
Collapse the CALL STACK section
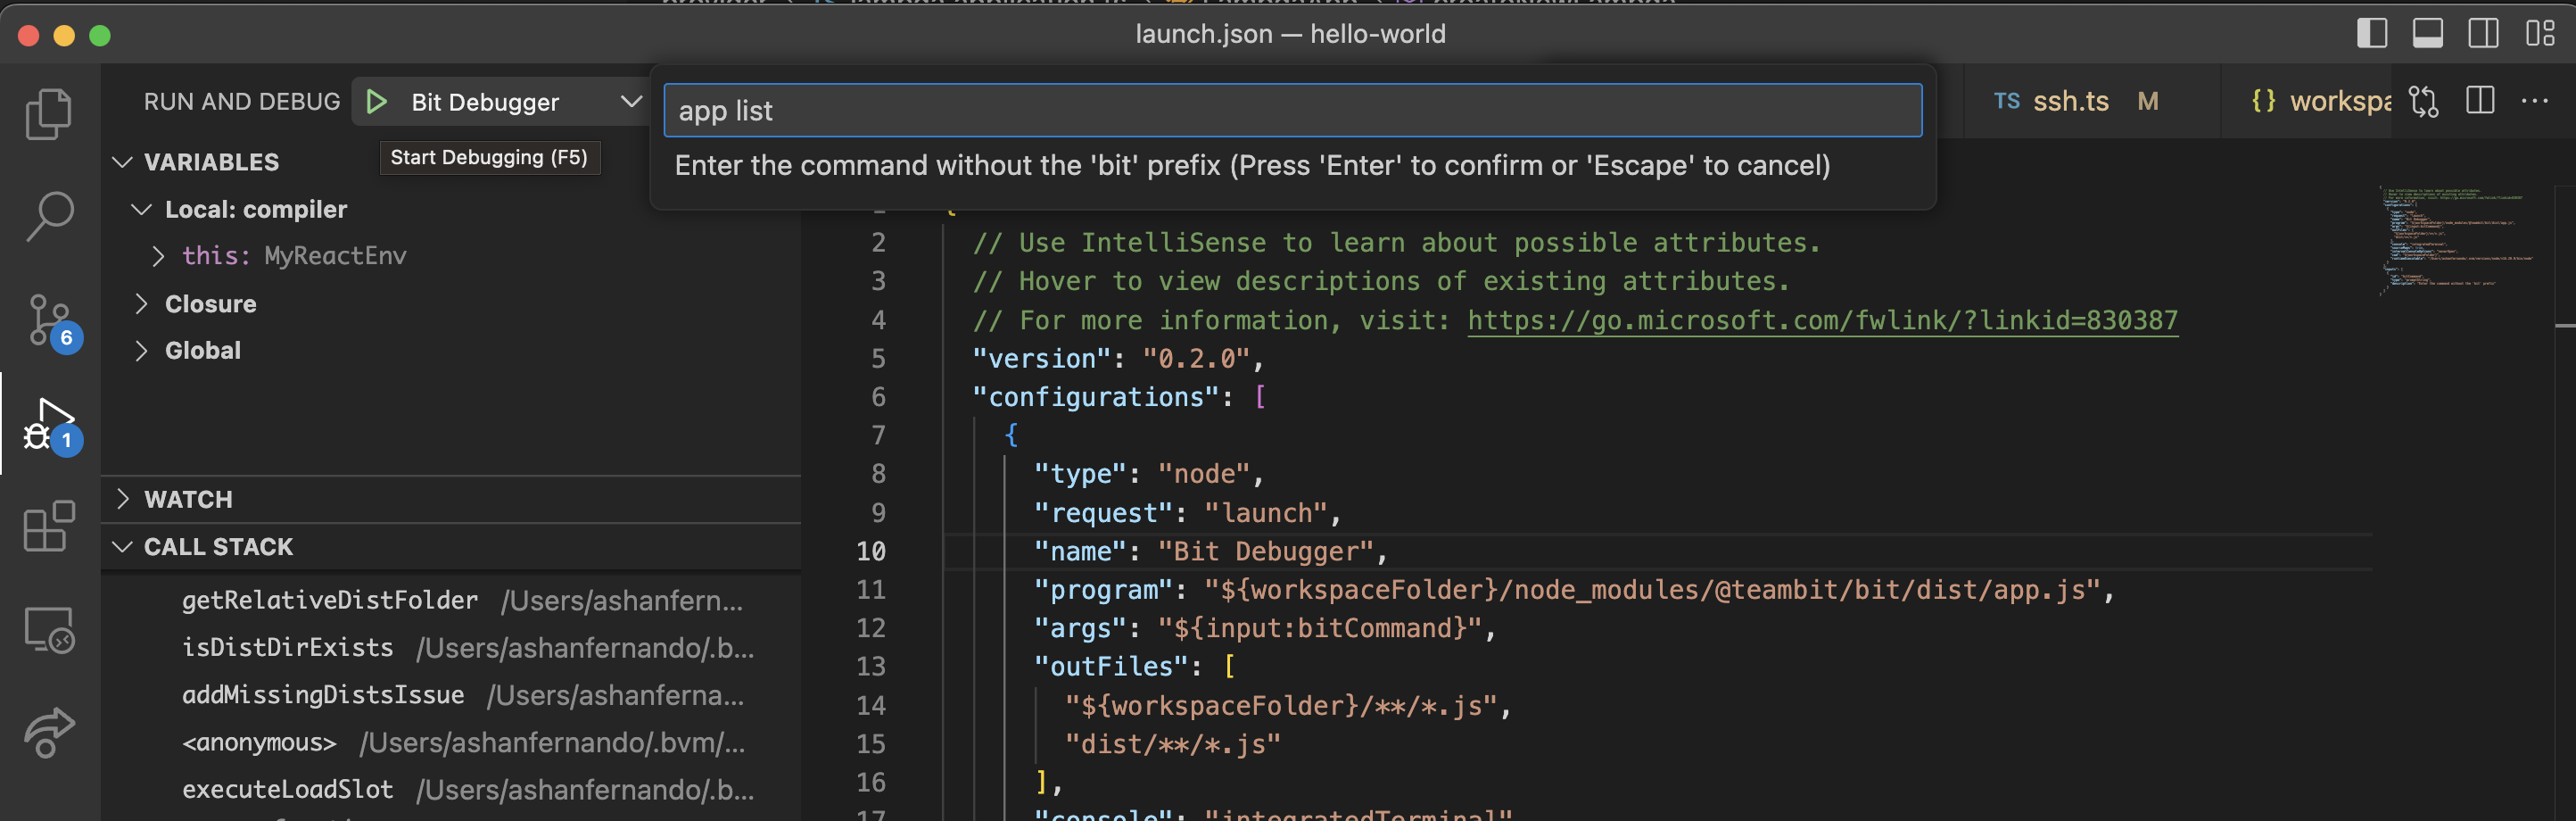(122, 547)
